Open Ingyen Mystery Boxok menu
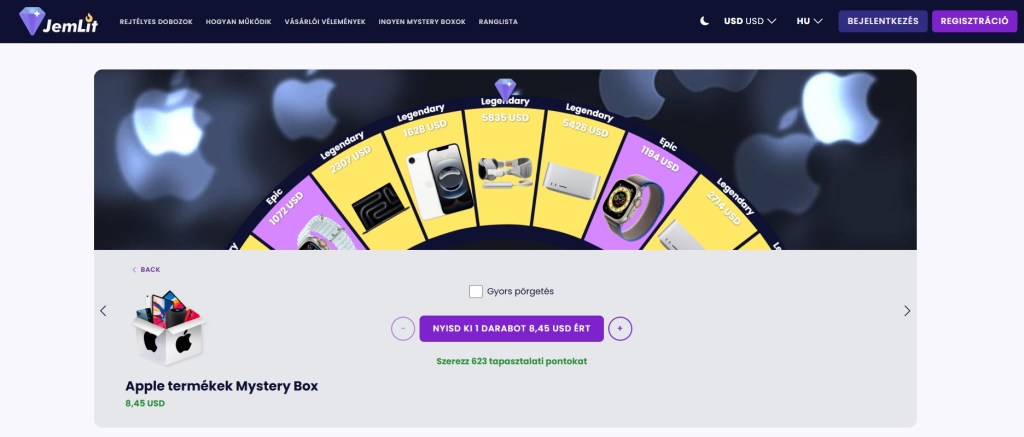The height and width of the screenshot is (437, 1024). [x=422, y=22]
